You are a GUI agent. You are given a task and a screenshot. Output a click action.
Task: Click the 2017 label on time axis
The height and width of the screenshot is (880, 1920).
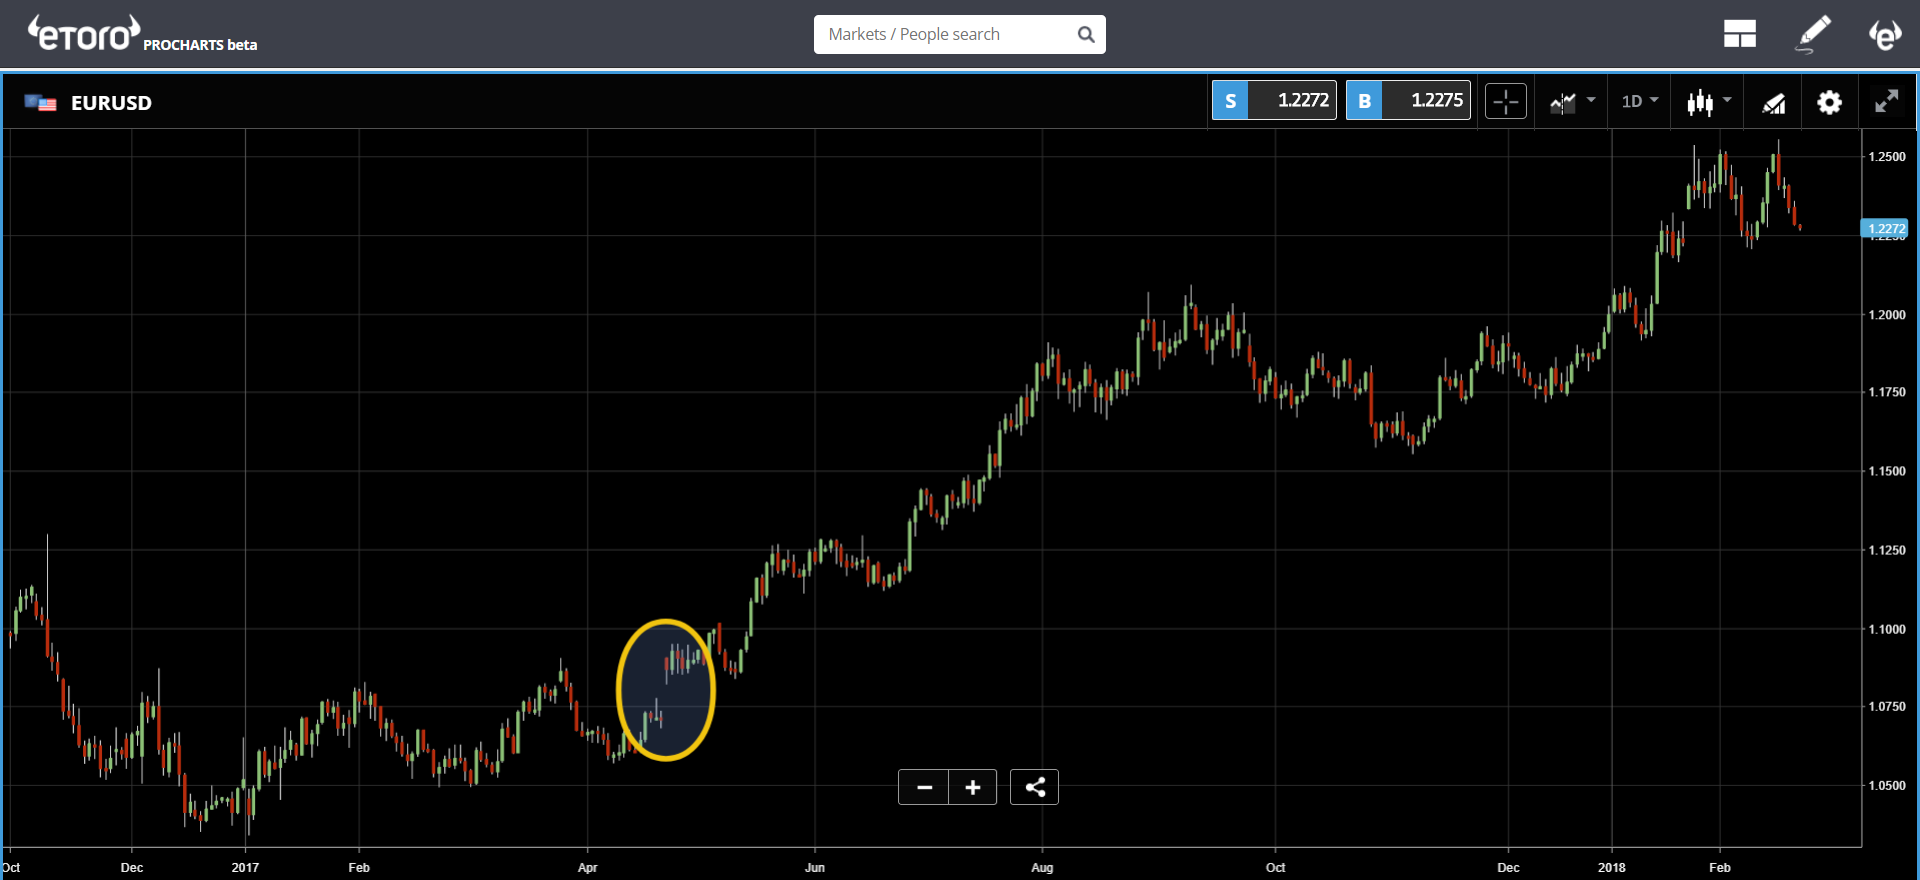245,868
